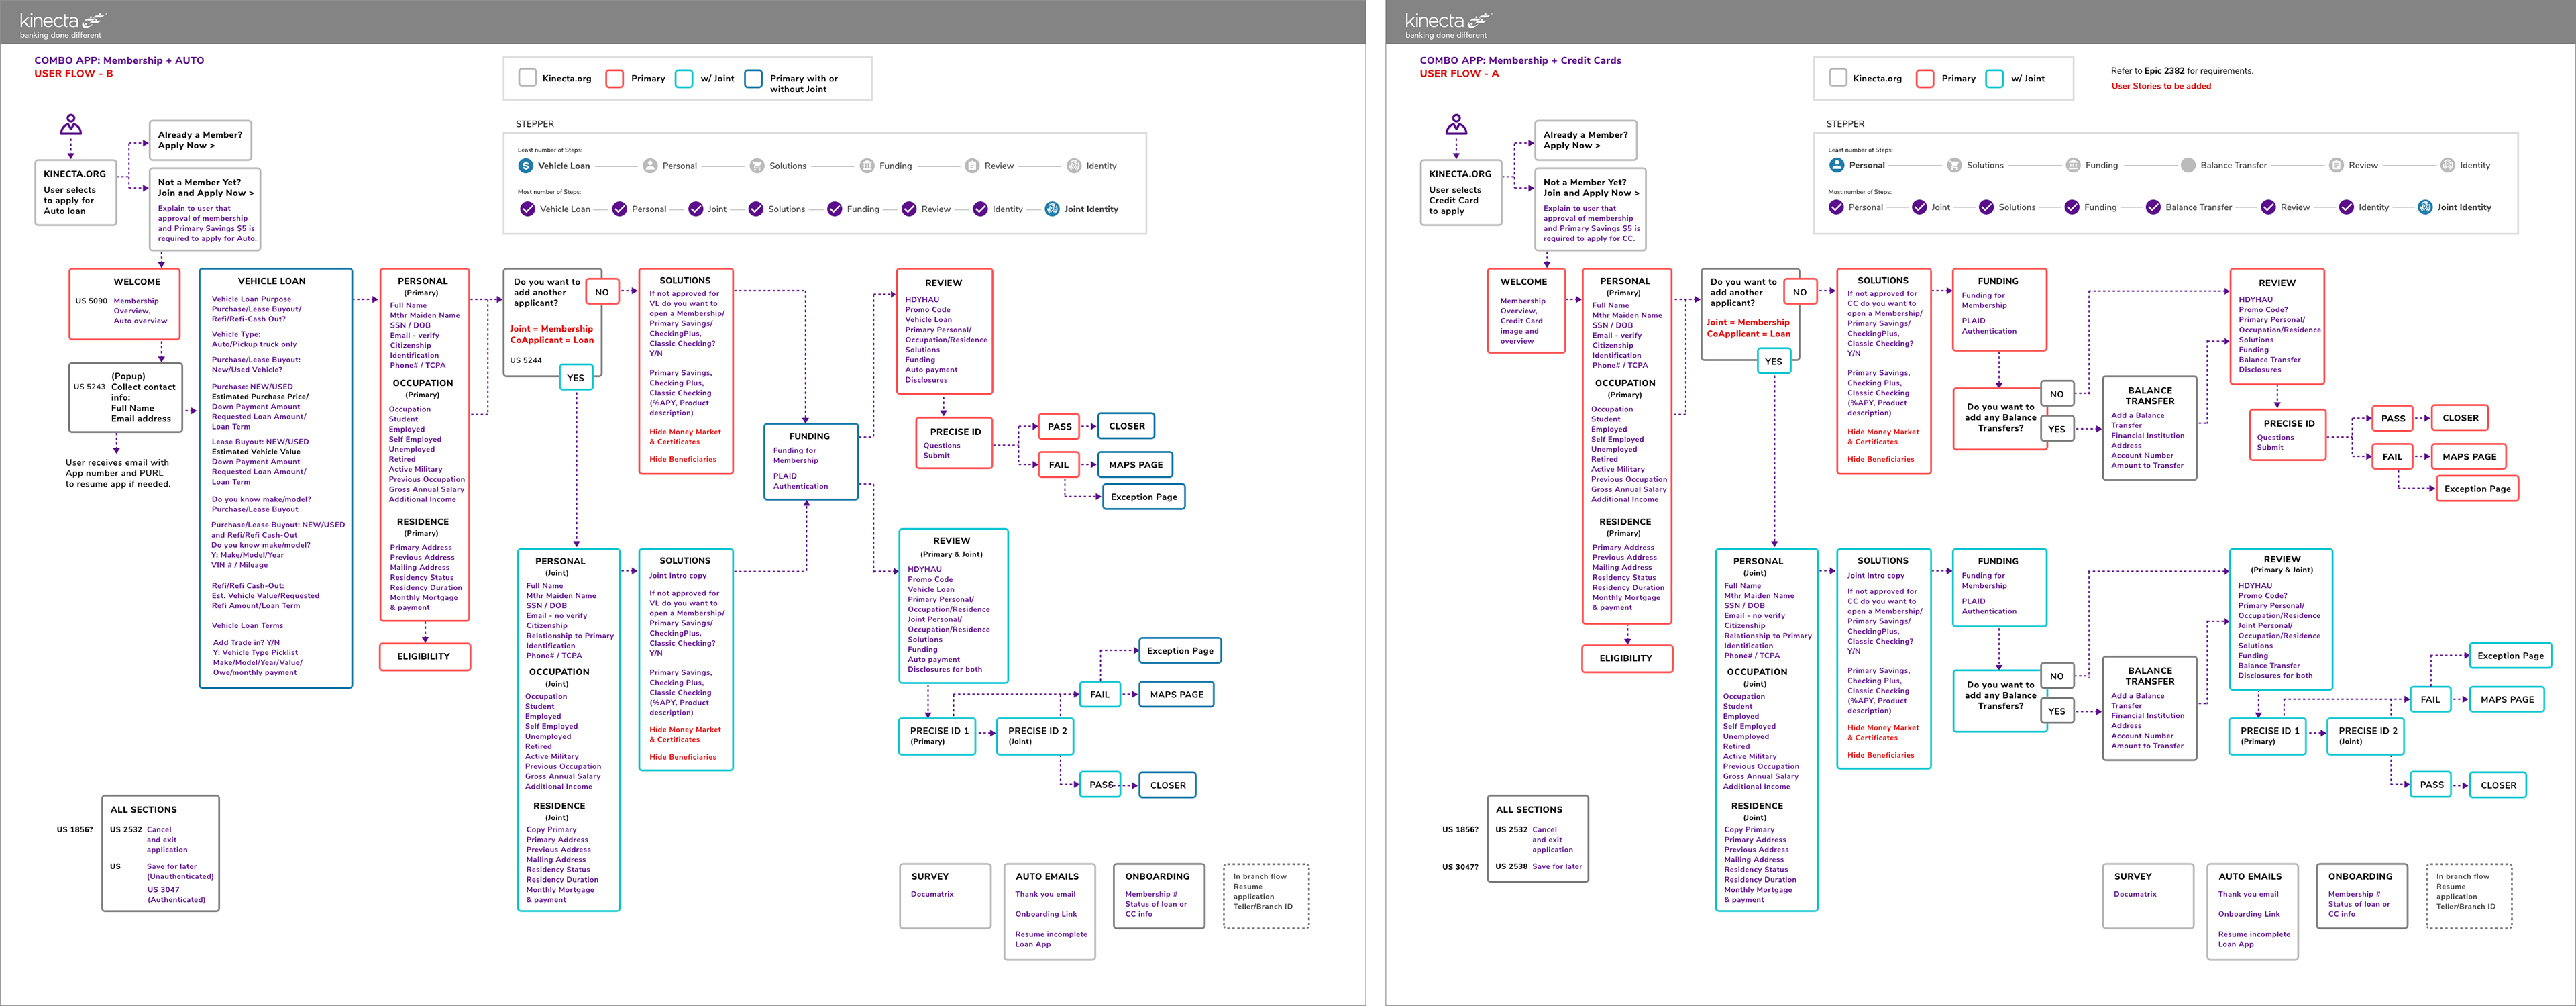Click bank Funding icon in Credit Cards stepper
This screenshot has width=2576, height=1006.
[x=2072, y=165]
